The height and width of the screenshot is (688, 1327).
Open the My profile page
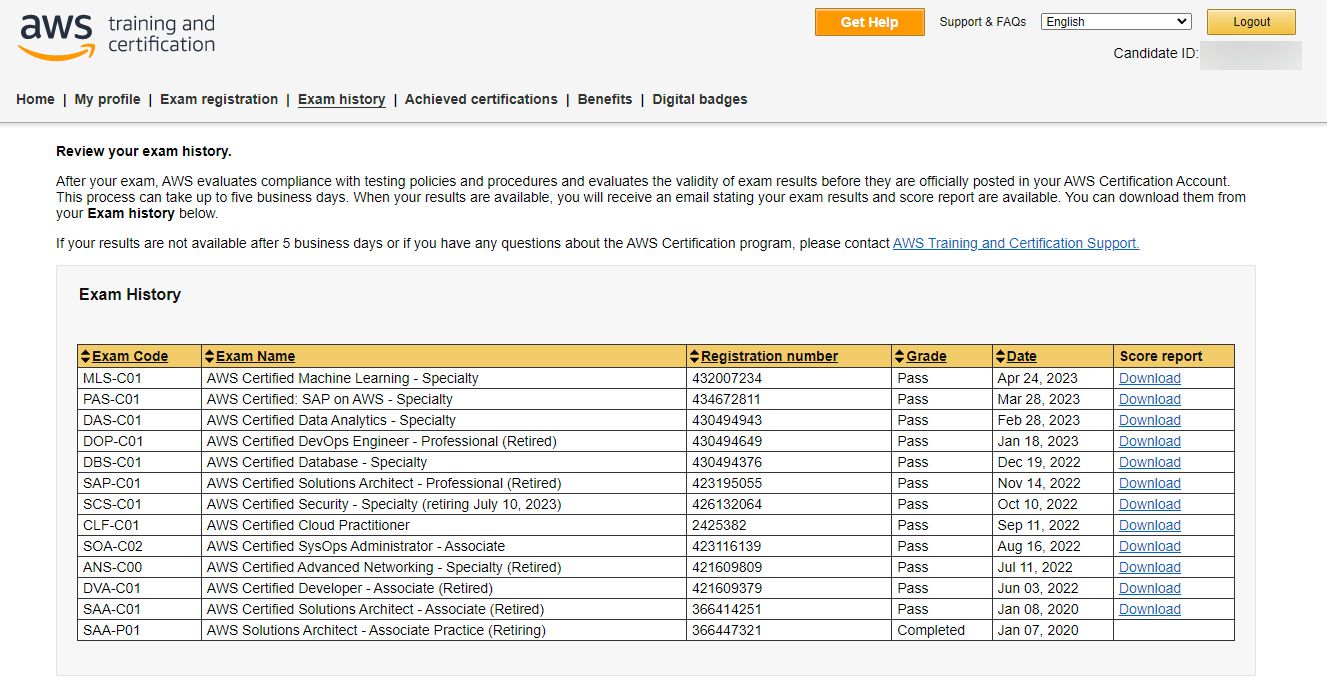pos(107,99)
